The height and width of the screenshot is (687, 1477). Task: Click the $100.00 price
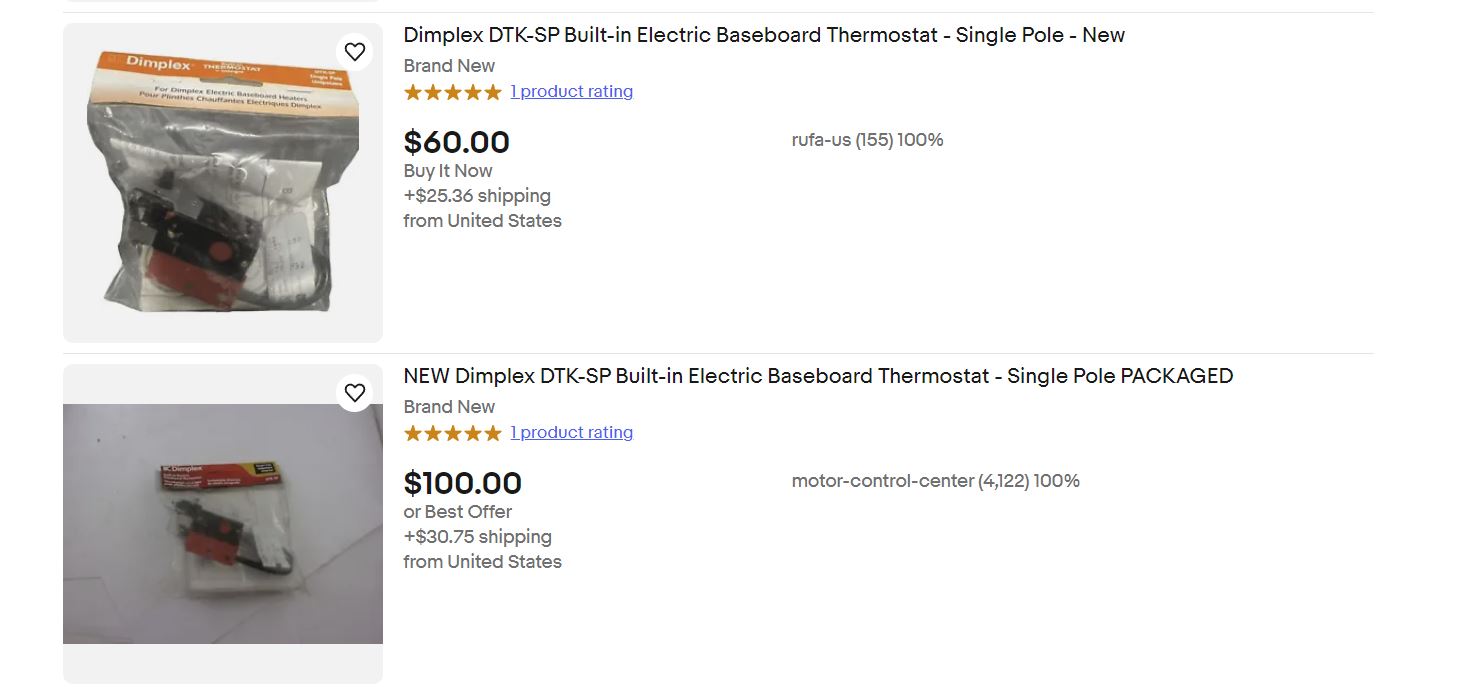463,483
